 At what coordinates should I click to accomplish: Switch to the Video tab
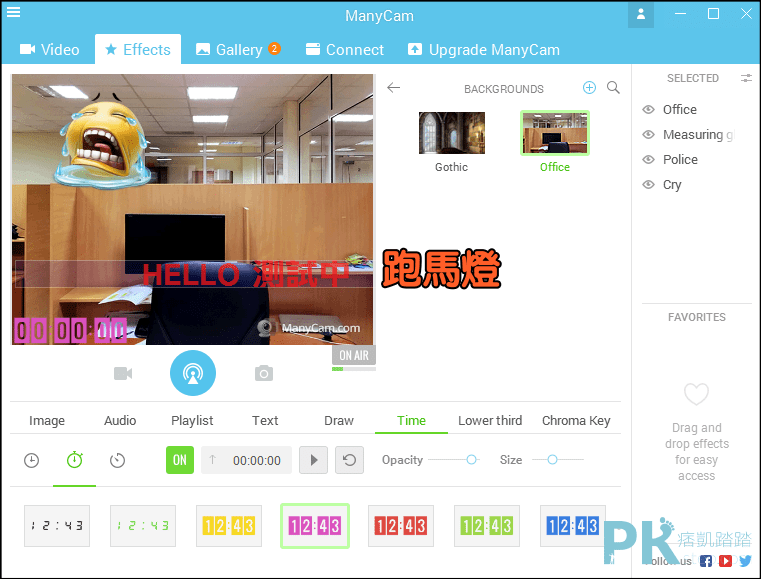[x=50, y=50]
